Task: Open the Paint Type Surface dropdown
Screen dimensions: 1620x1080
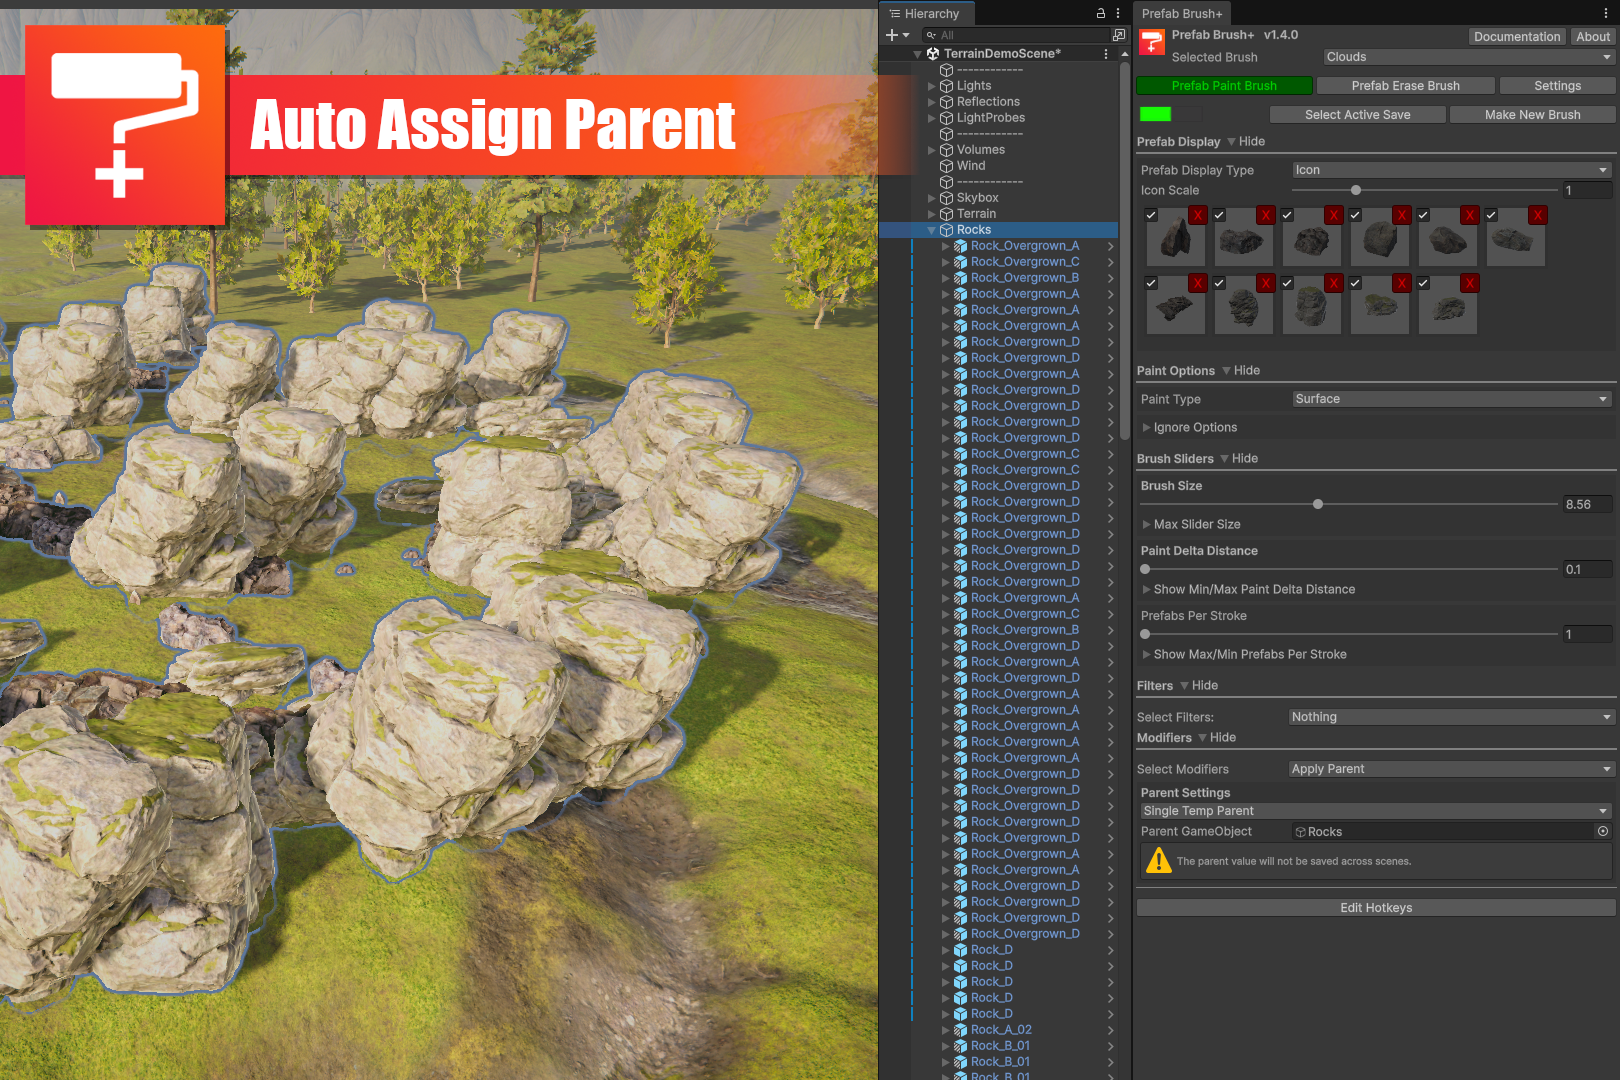Action: click(x=1450, y=398)
